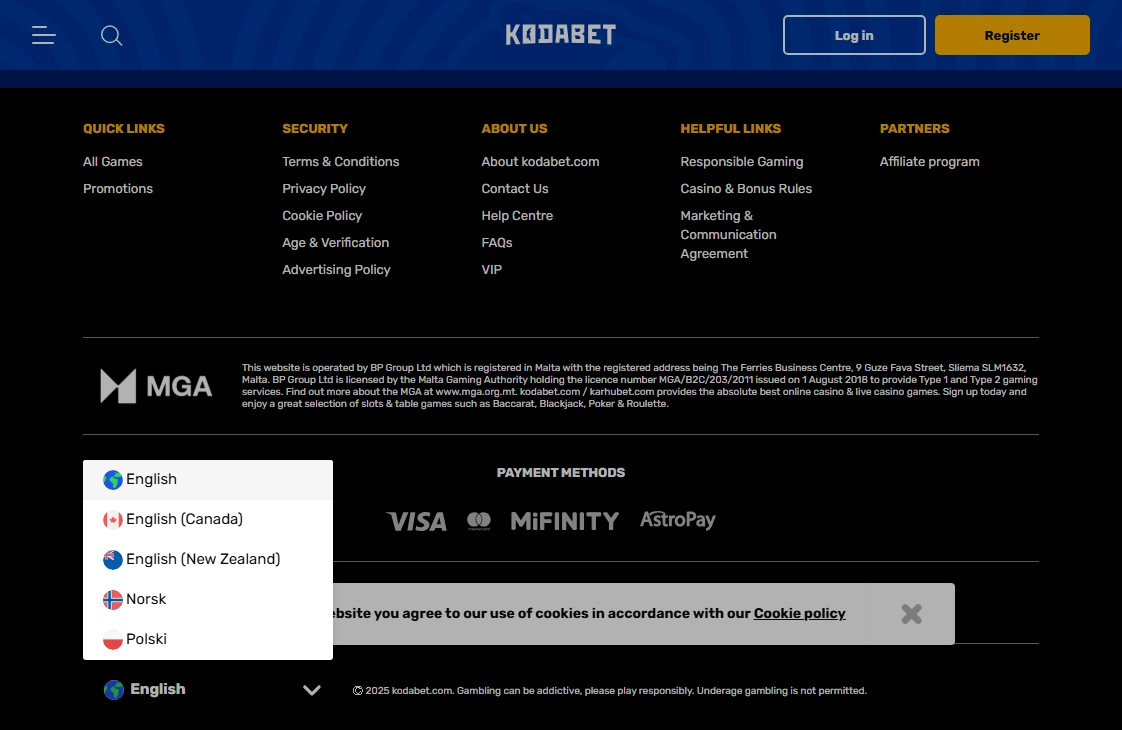Choose Polski language option
This screenshot has height=730, width=1122.
click(208, 640)
